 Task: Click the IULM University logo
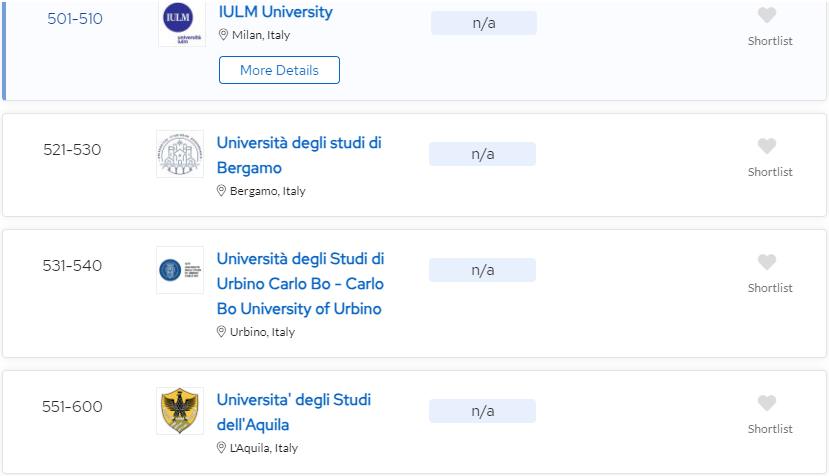(x=181, y=23)
